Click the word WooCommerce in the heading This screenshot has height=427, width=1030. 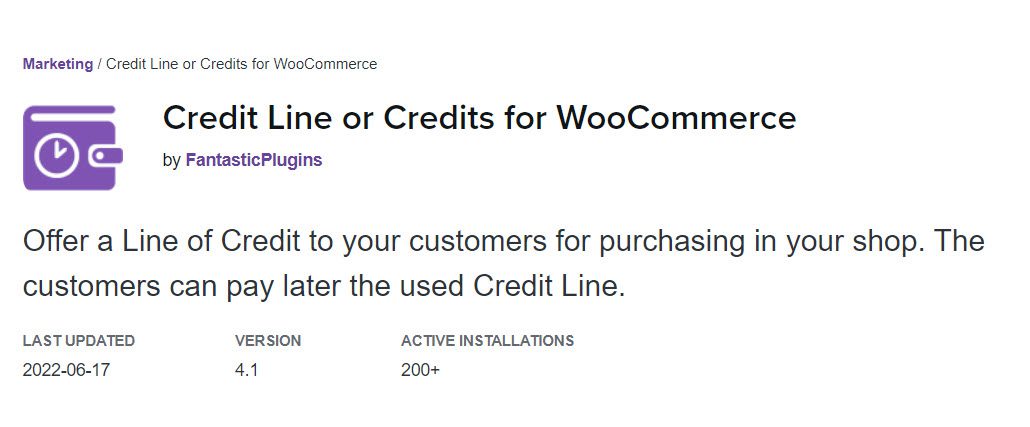(x=676, y=119)
